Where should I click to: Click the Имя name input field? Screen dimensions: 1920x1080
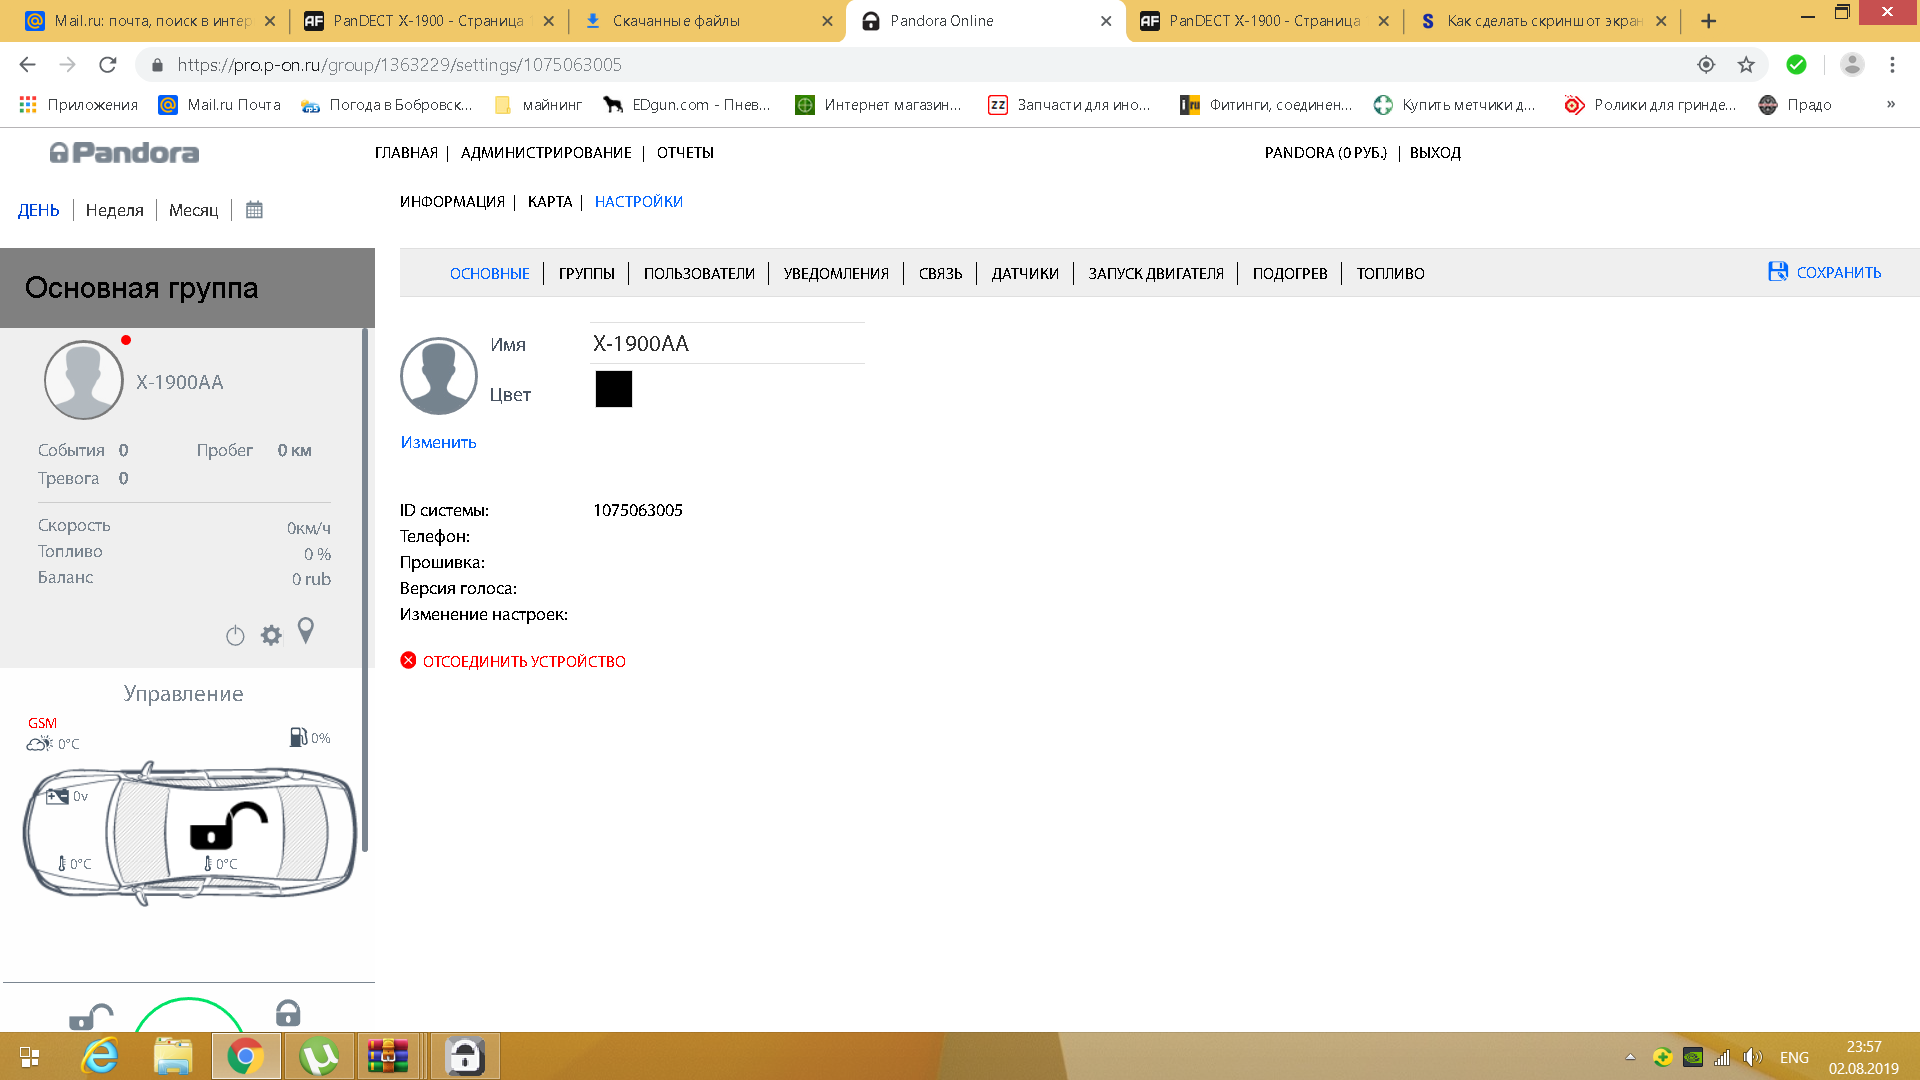click(727, 344)
